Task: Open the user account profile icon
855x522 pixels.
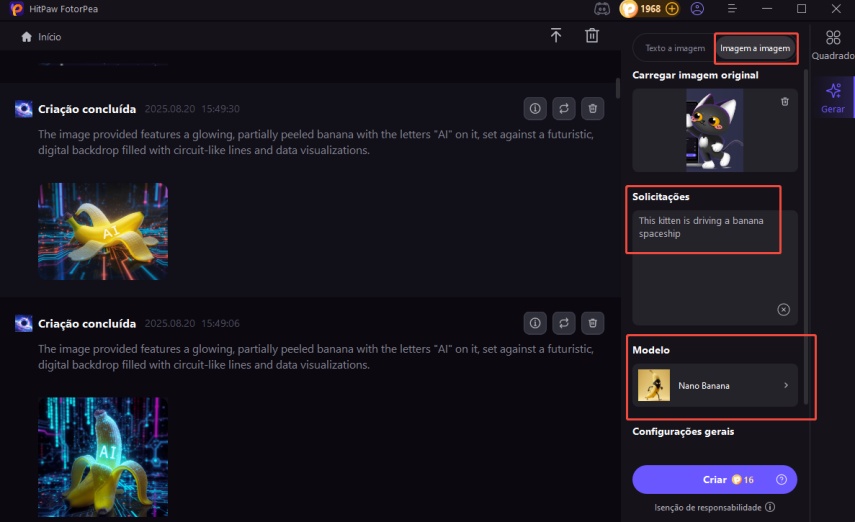Action: coord(697,9)
